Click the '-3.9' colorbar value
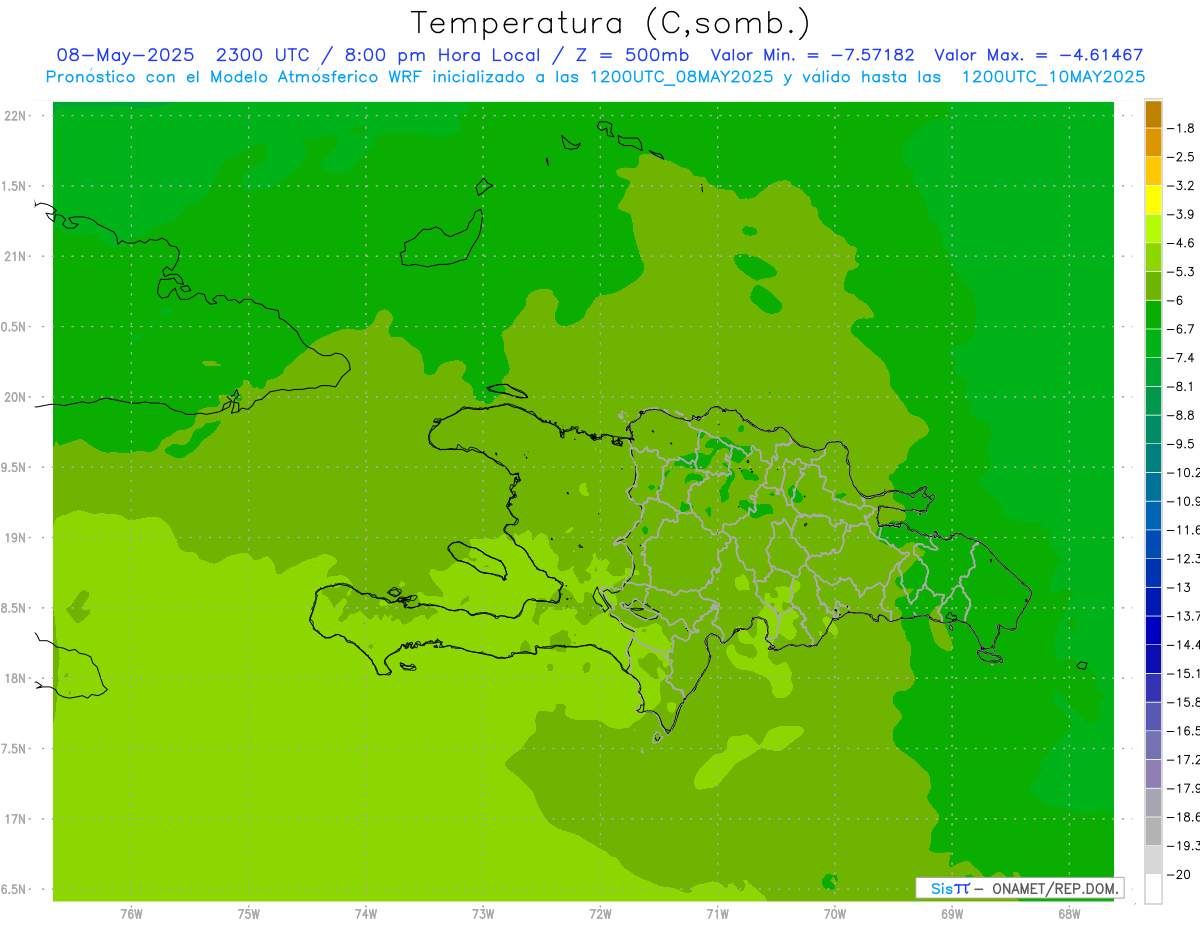Image resolution: width=1200 pixels, height=927 pixels. pos(1183,214)
